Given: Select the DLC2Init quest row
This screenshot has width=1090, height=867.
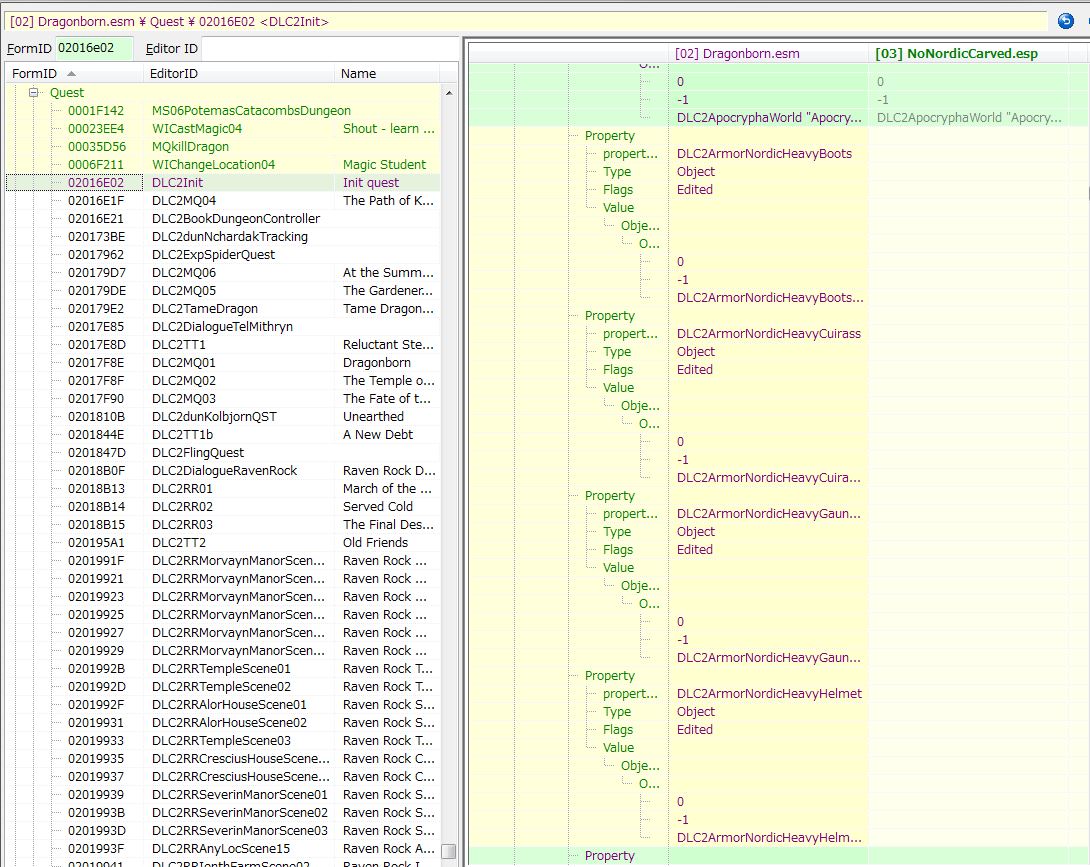Looking at the screenshot, I should click(223, 183).
